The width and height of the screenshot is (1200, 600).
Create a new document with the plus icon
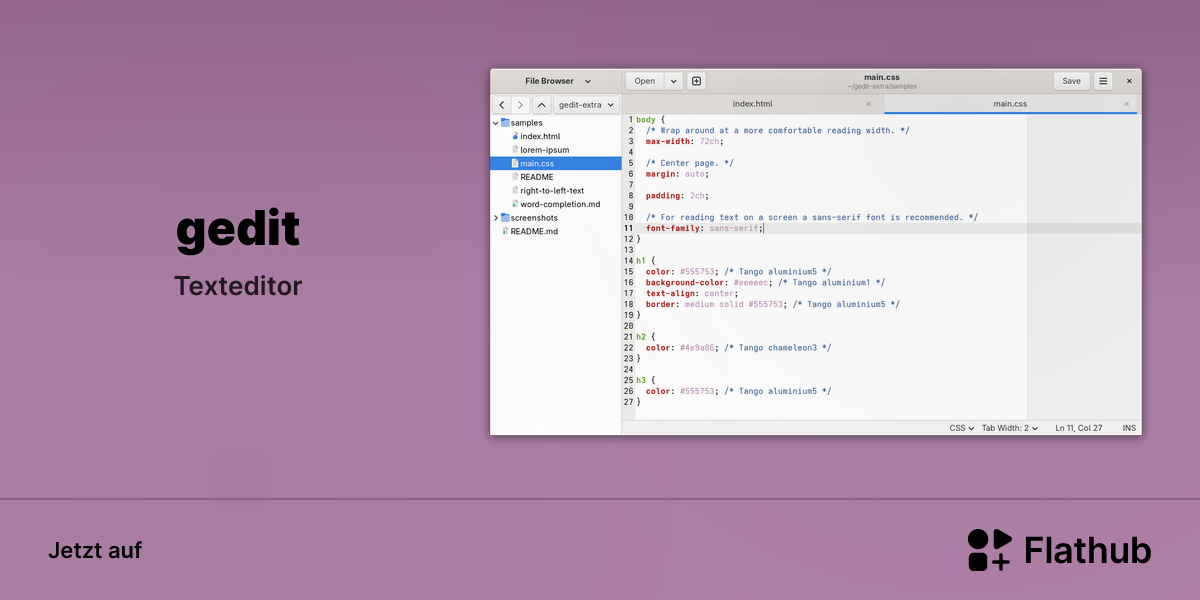coord(697,81)
